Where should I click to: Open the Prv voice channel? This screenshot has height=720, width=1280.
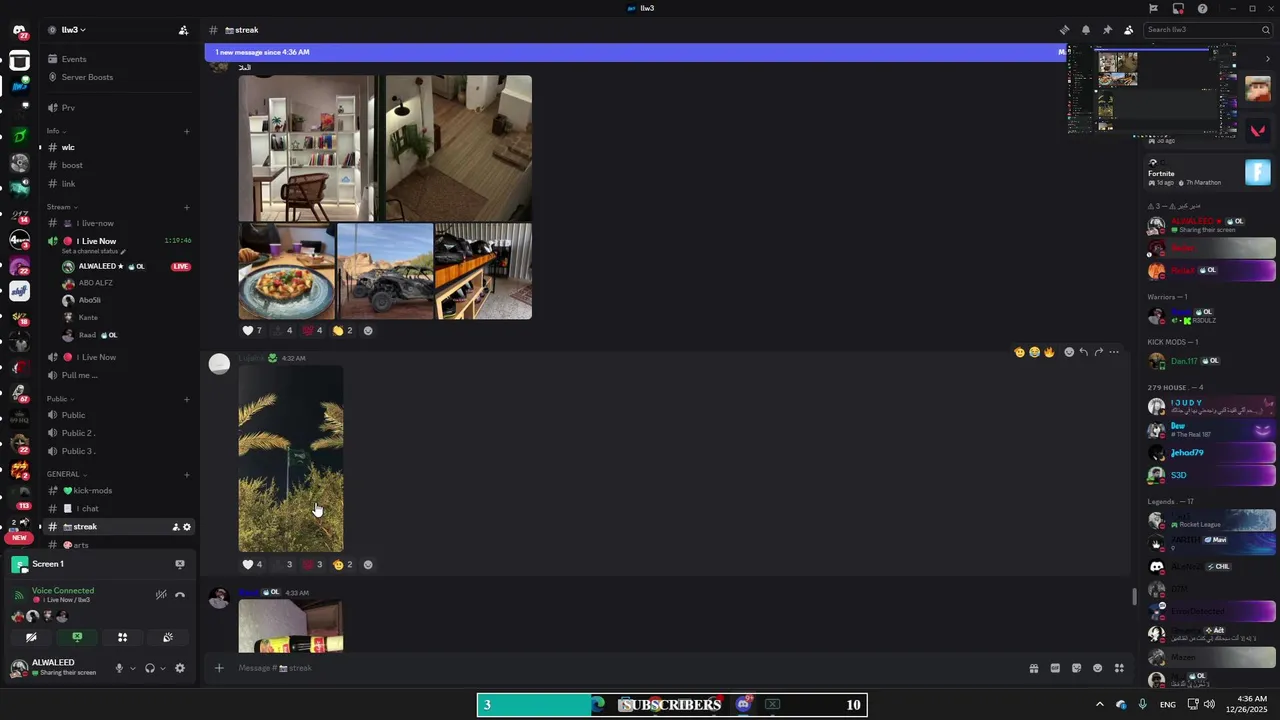point(68,107)
